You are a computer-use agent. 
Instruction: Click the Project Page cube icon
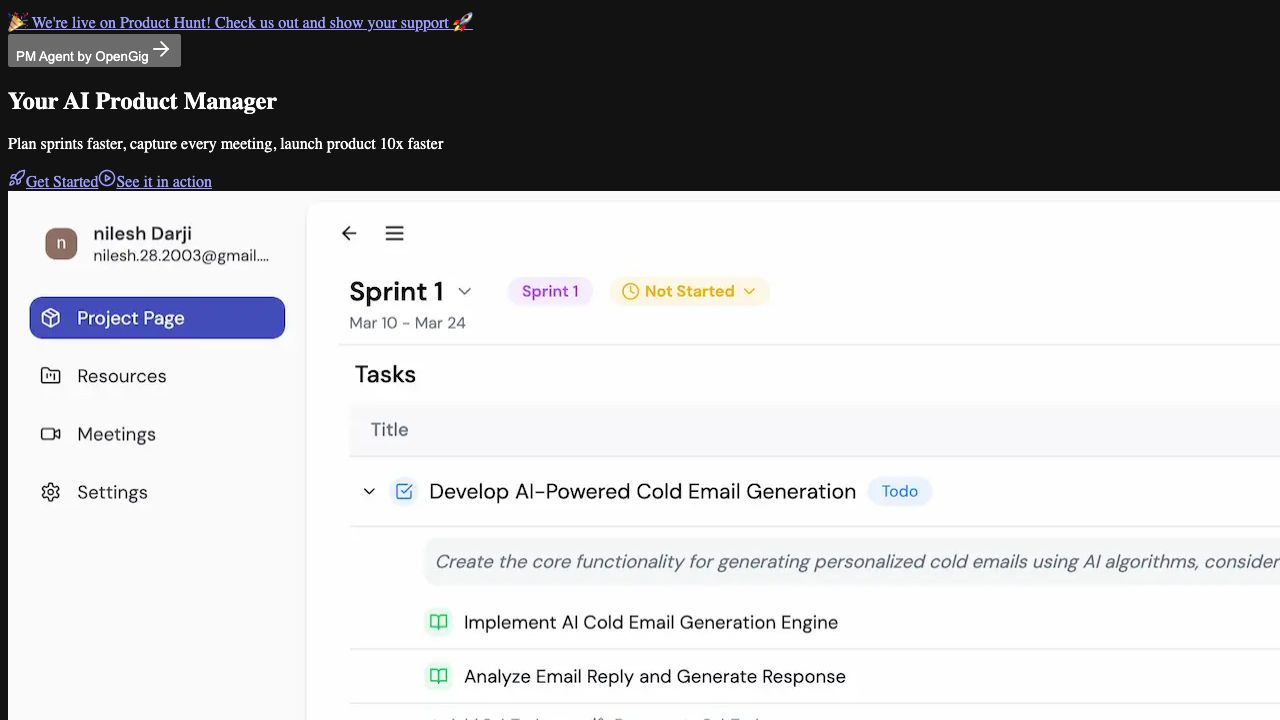[x=51, y=318]
